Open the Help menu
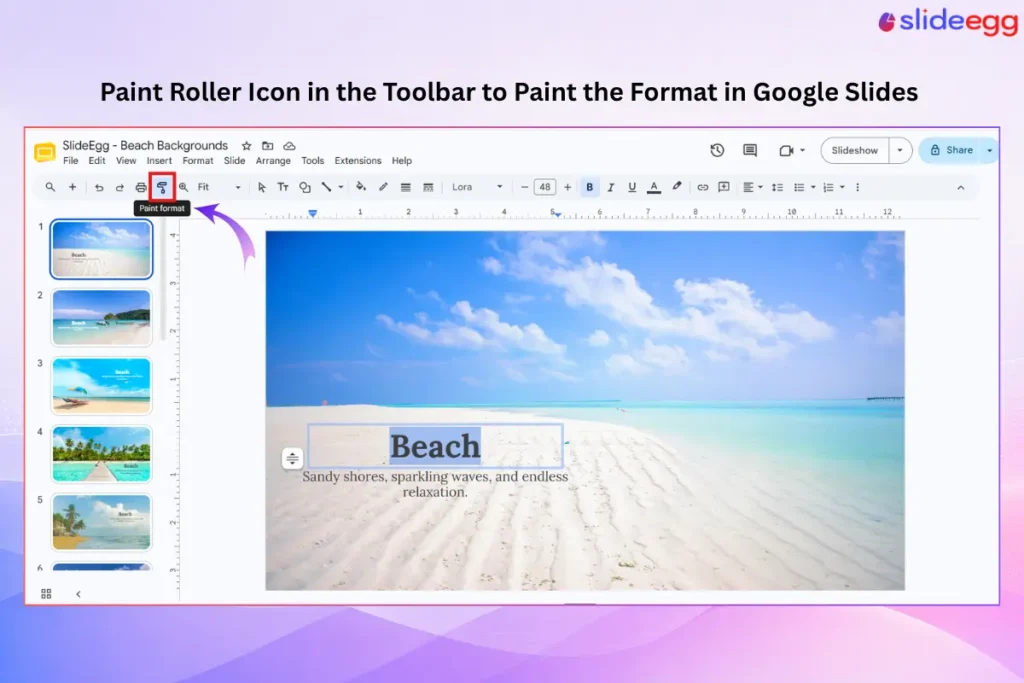Image resolution: width=1024 pixels, height=683 pixels. 402,161
